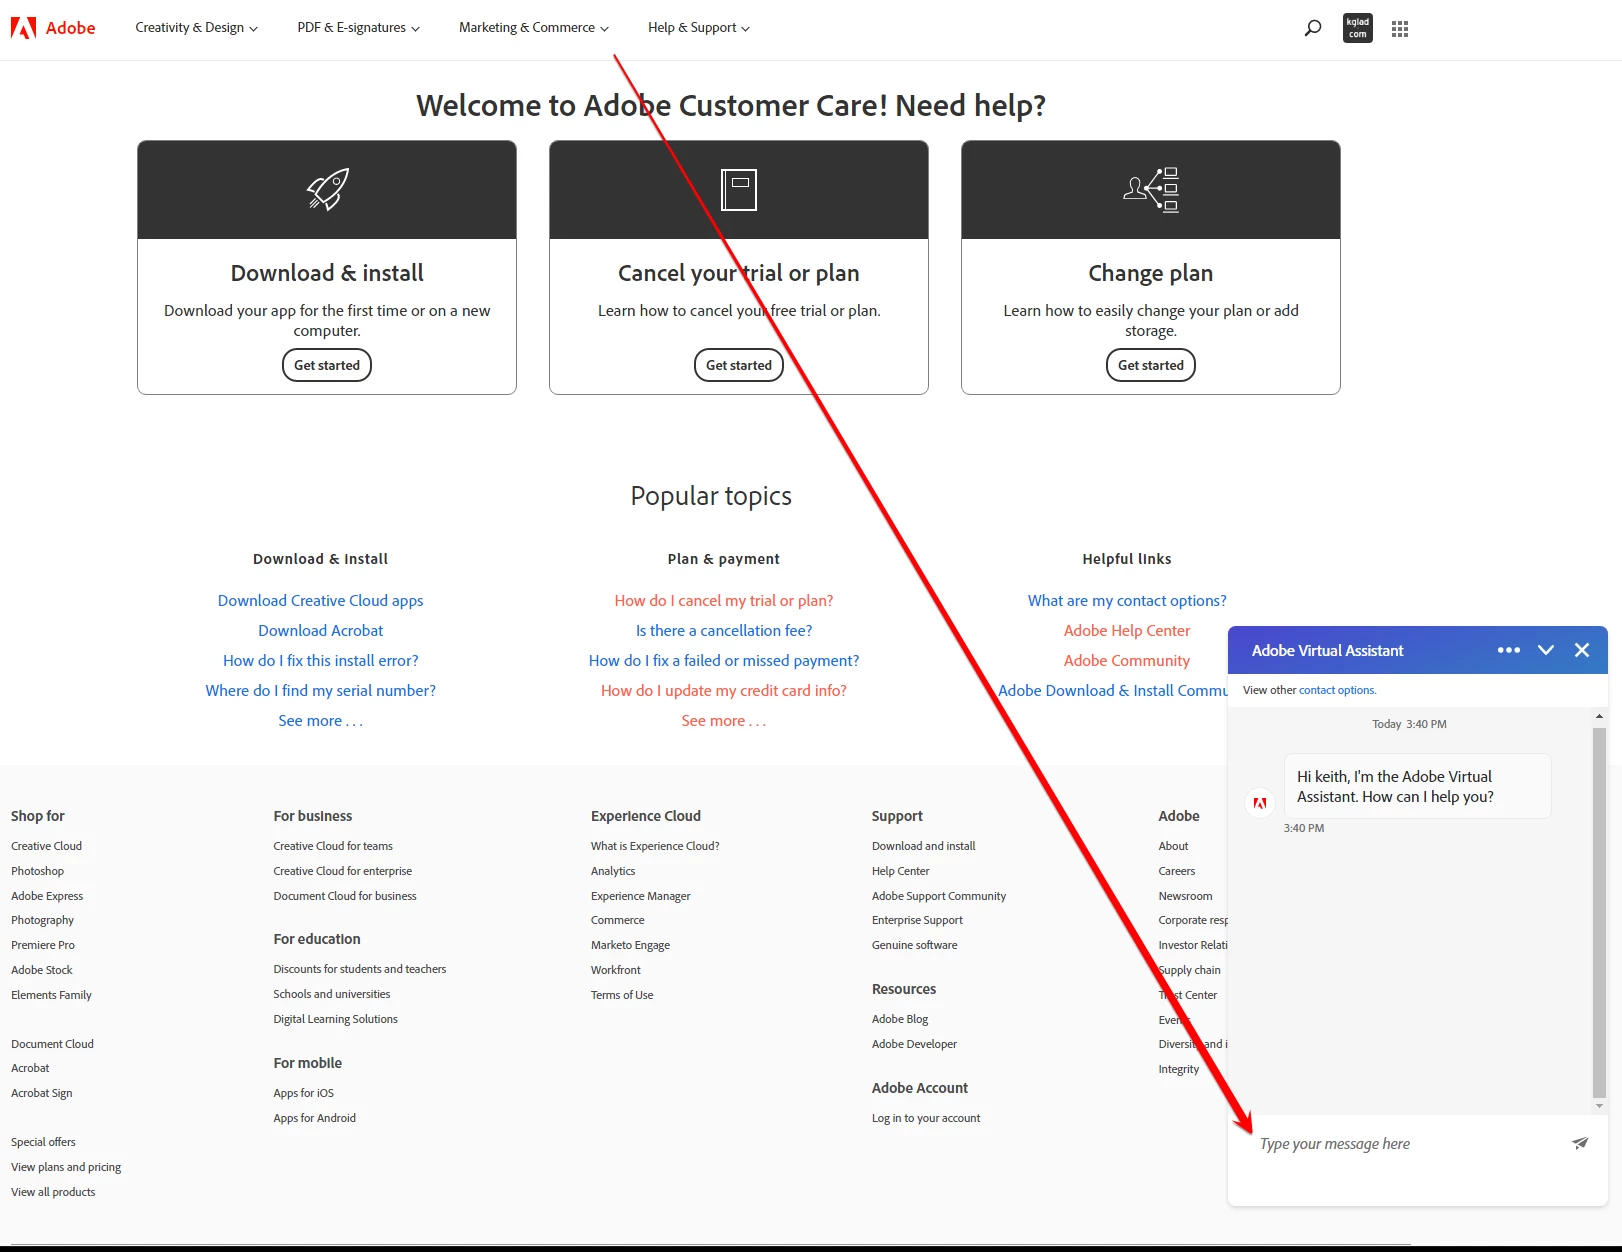Open the Careers footer link

tap(1177, 871)
